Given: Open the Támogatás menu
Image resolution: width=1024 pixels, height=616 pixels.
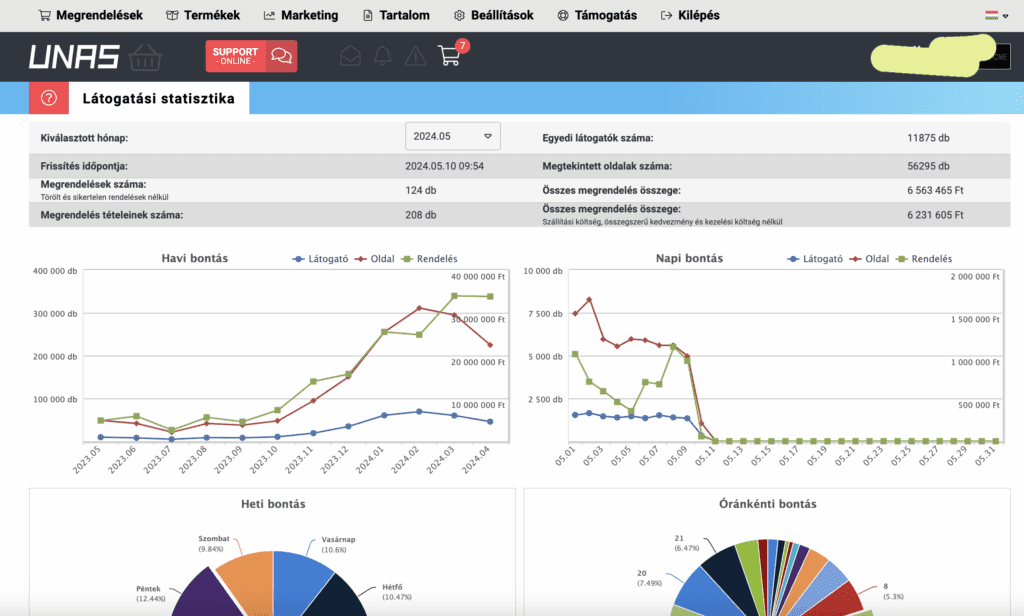Looking at the screenshot, I should point(597,15).
